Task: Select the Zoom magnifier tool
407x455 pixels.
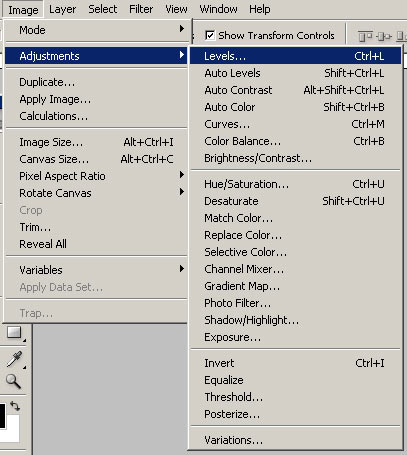Action: [13, 381]
